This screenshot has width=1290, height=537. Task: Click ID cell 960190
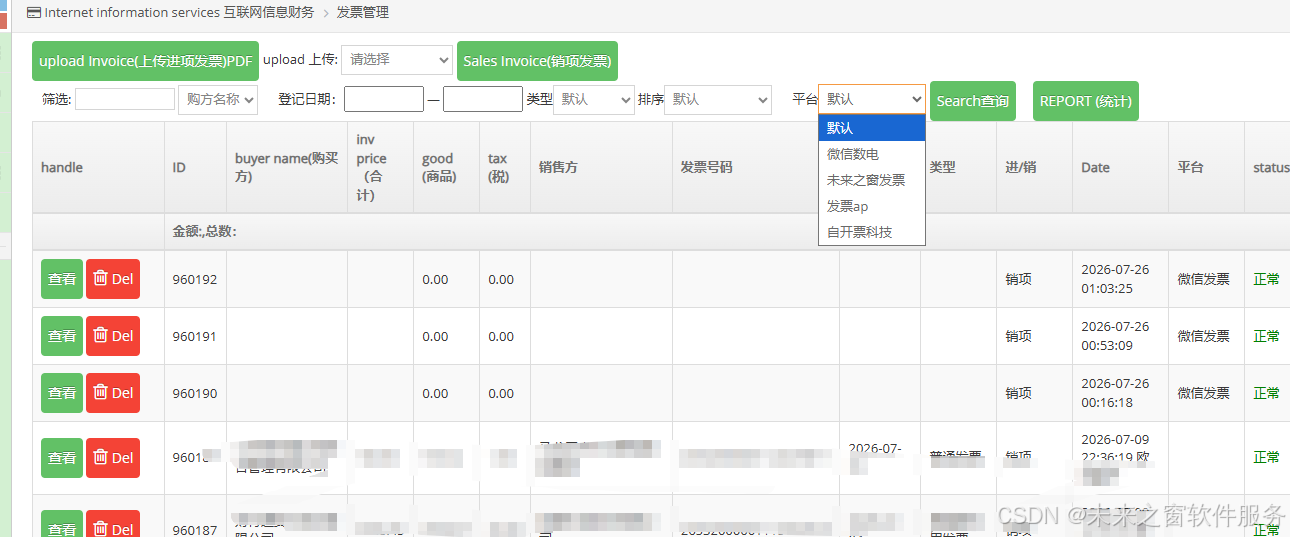[x=195, y=393]
